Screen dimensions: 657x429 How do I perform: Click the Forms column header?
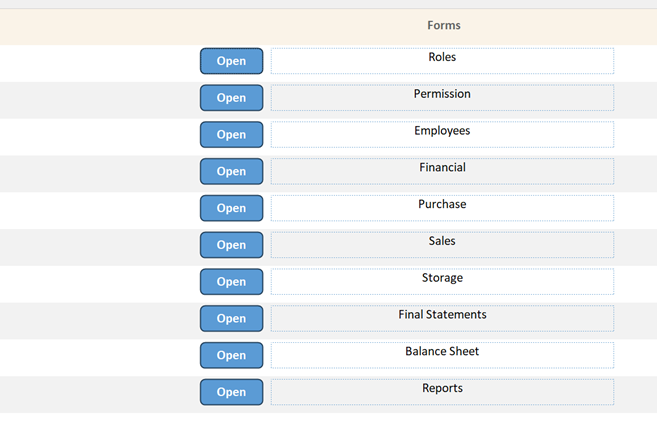pyautogui.click(x=443, y=25)
